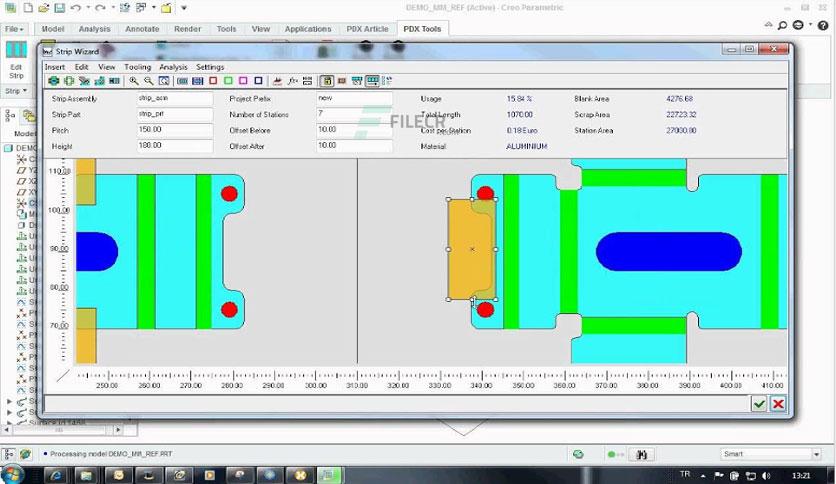Click the zoom out magnifier icon

coord(149,81)
